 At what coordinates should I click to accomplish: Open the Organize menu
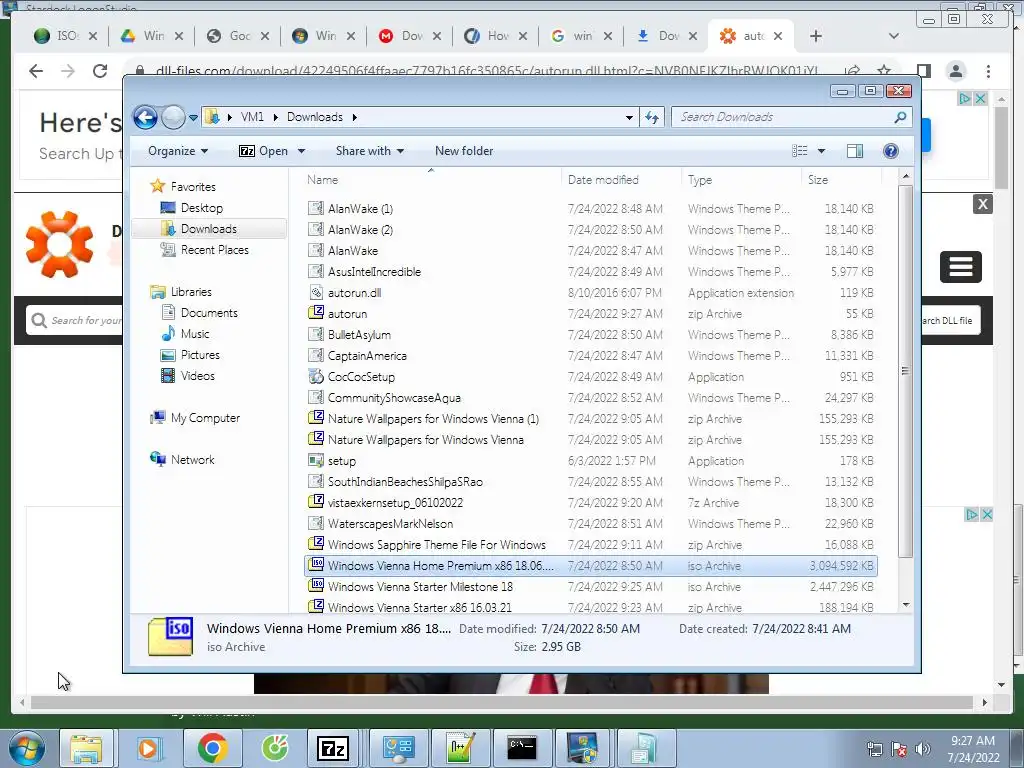(178, 151)
